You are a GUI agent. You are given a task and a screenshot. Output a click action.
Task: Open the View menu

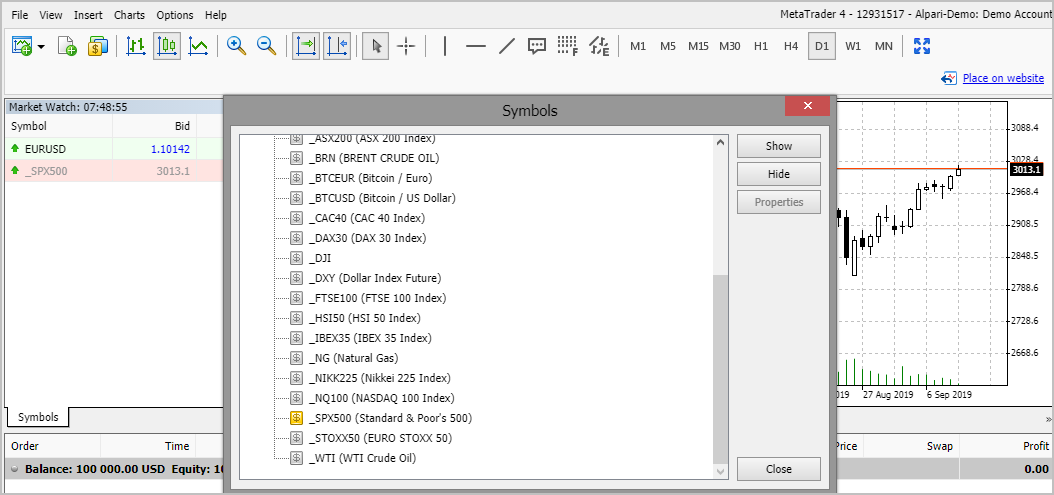(51, 15)
